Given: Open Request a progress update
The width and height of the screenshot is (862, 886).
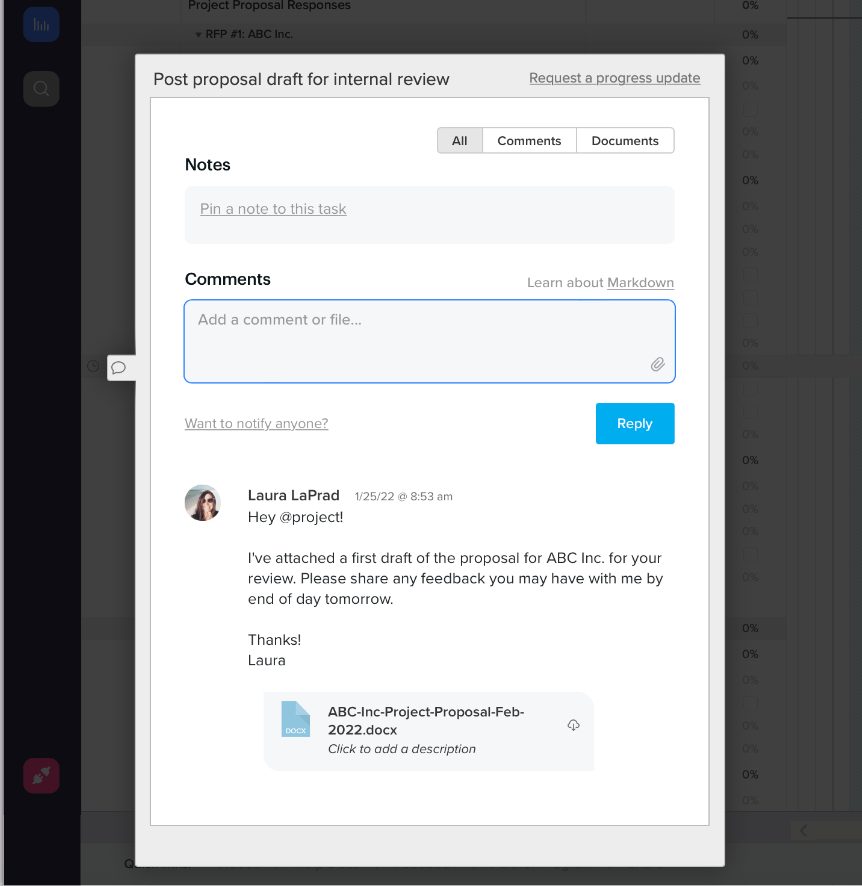Looking at the screenshot, I should coord(614,78).
